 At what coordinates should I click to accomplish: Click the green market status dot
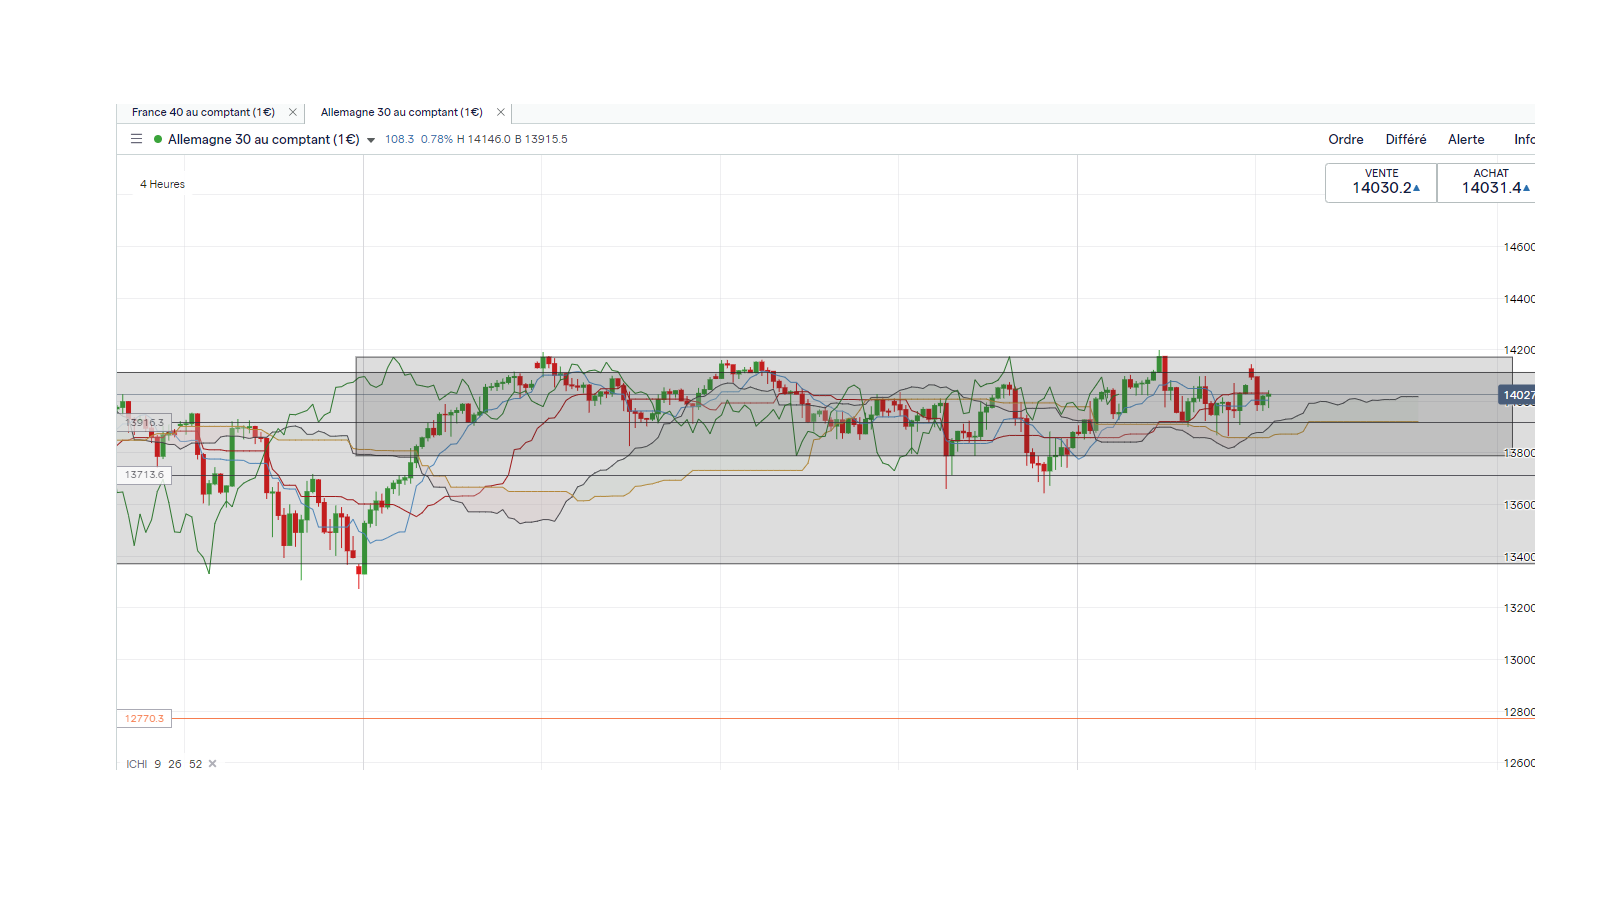[x=158, y=139]
